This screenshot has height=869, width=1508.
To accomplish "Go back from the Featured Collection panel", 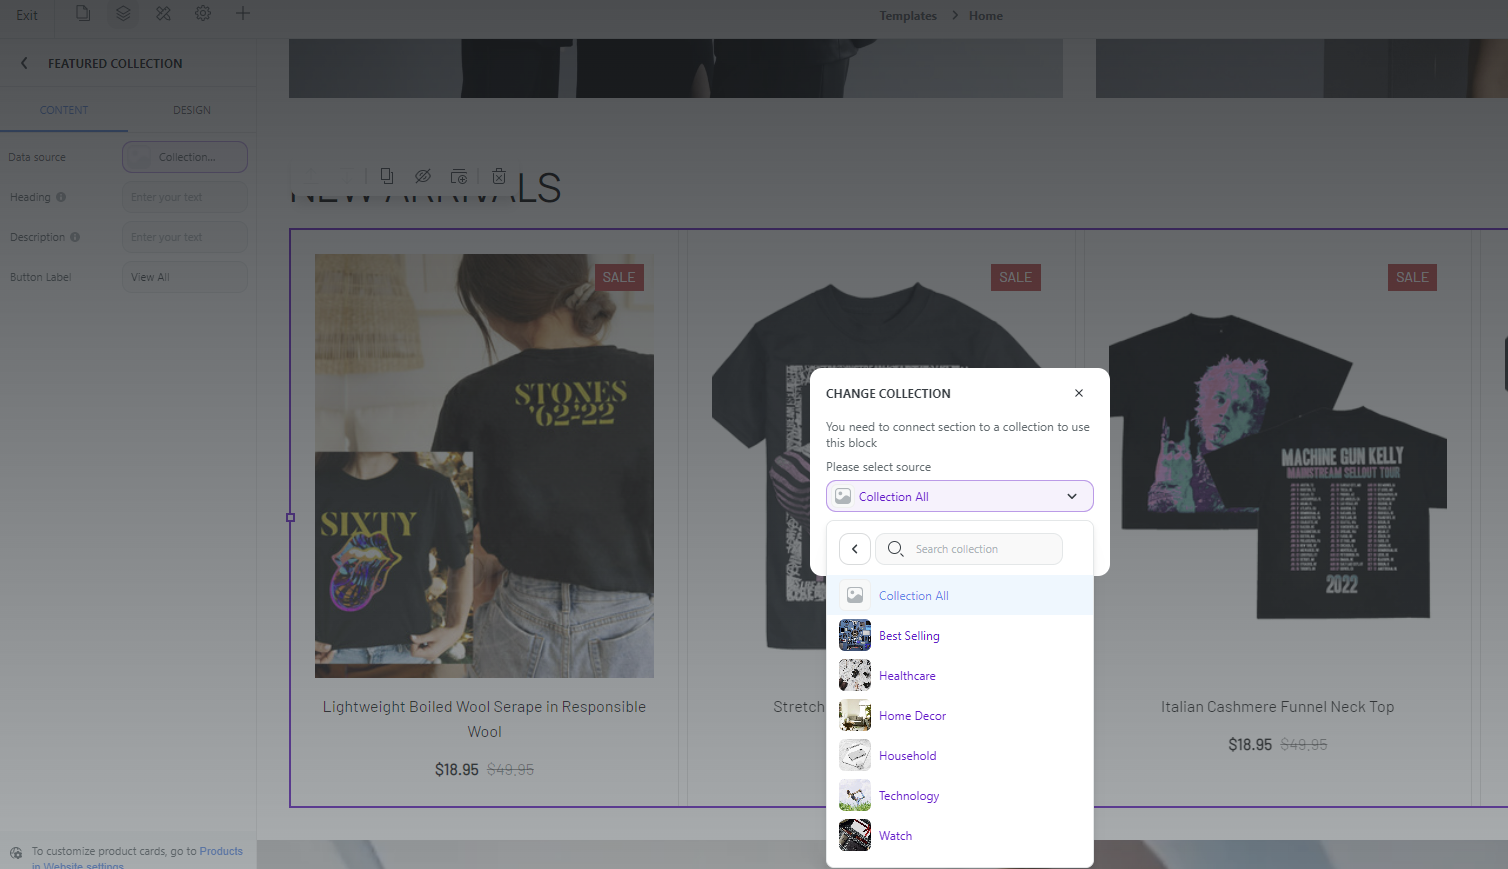I will pos(24,63).
